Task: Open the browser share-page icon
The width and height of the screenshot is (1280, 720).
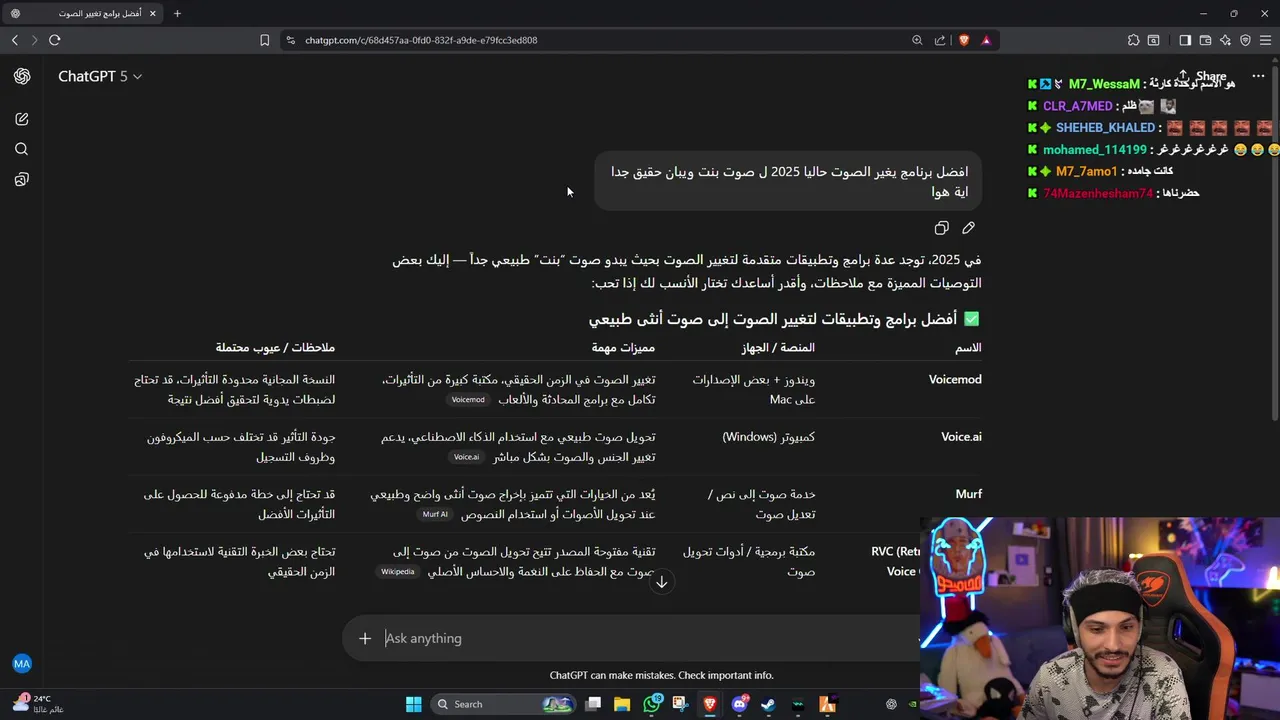Action: 940,40
